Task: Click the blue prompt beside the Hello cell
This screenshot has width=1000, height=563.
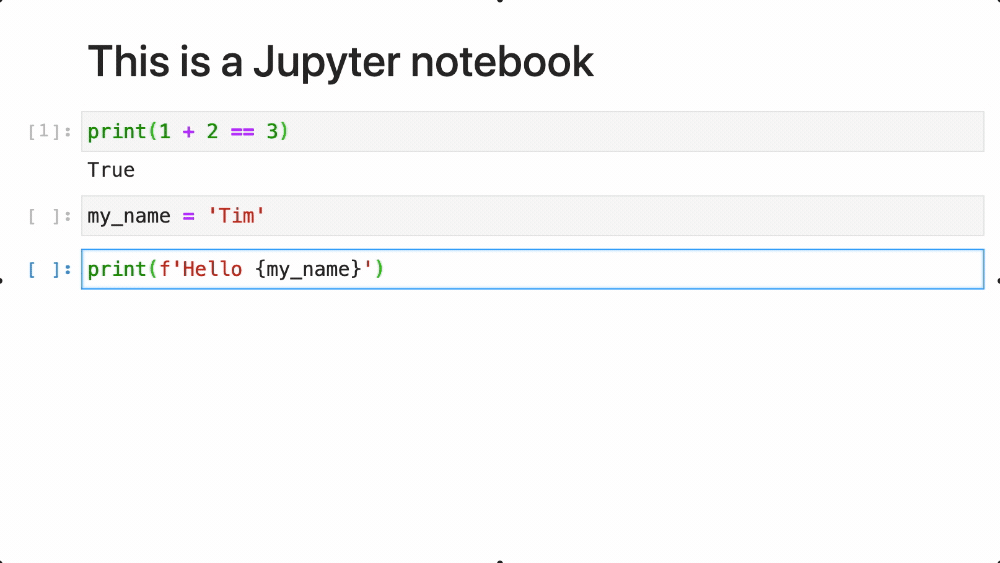Action: (50, 270)
